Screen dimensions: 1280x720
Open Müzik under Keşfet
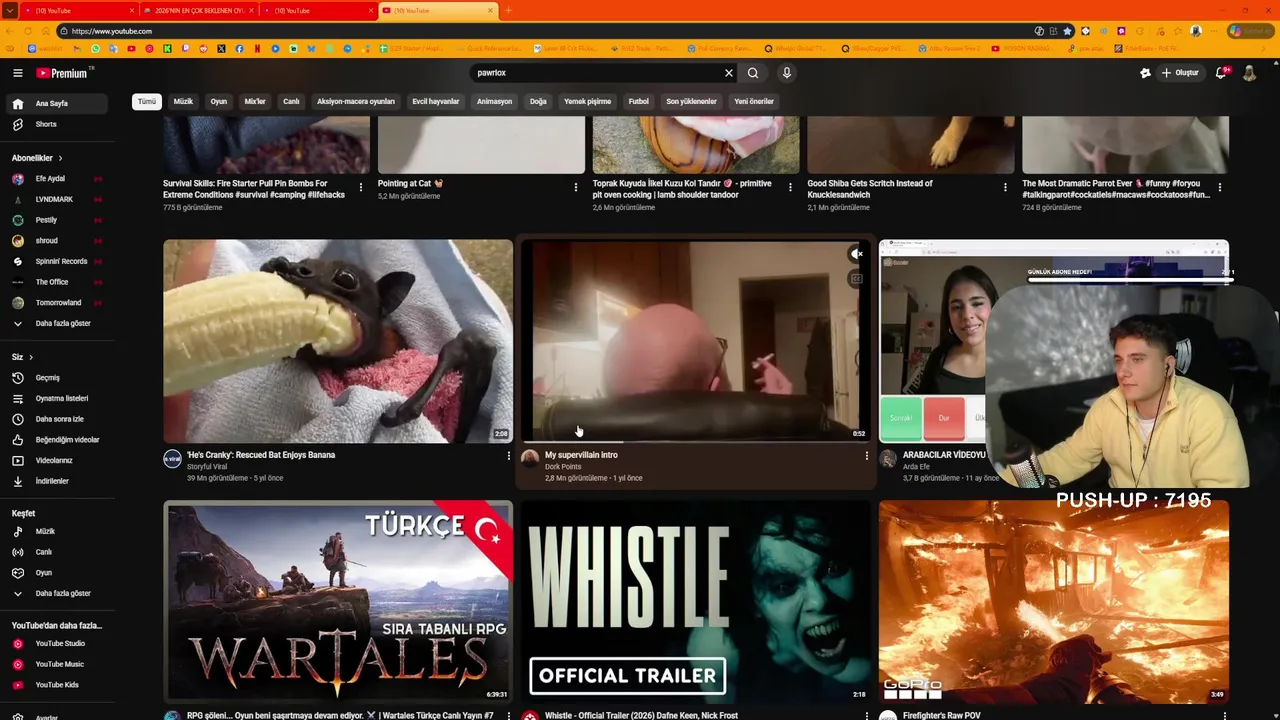(x=57, y=532)
